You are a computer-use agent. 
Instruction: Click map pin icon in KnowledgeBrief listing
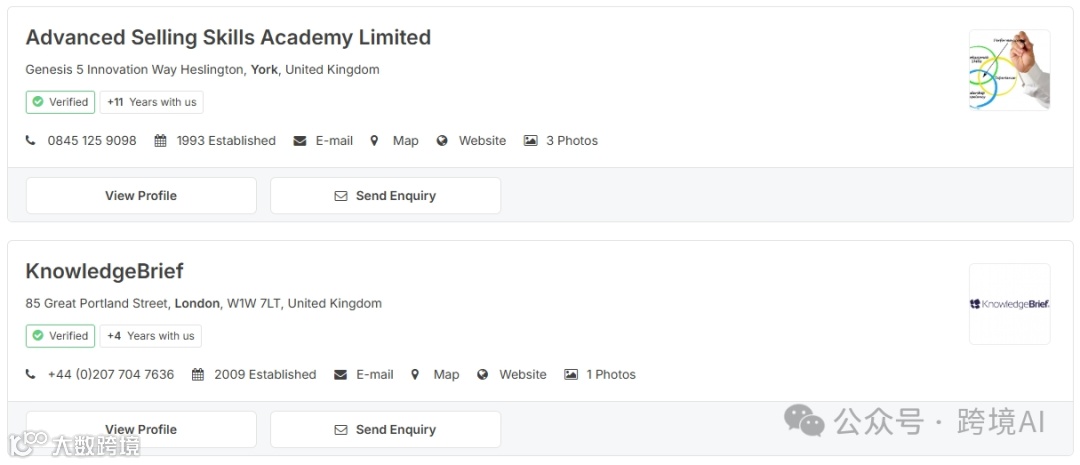[415, 375]
